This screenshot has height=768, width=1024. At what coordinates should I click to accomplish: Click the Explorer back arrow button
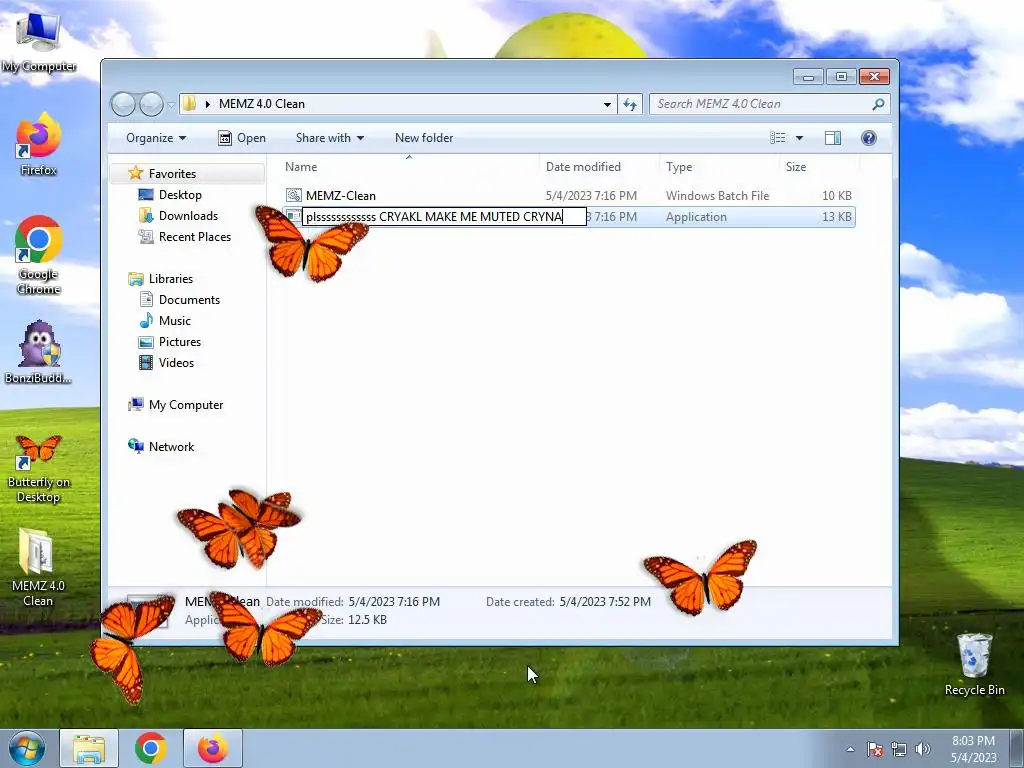click(123, 104)
